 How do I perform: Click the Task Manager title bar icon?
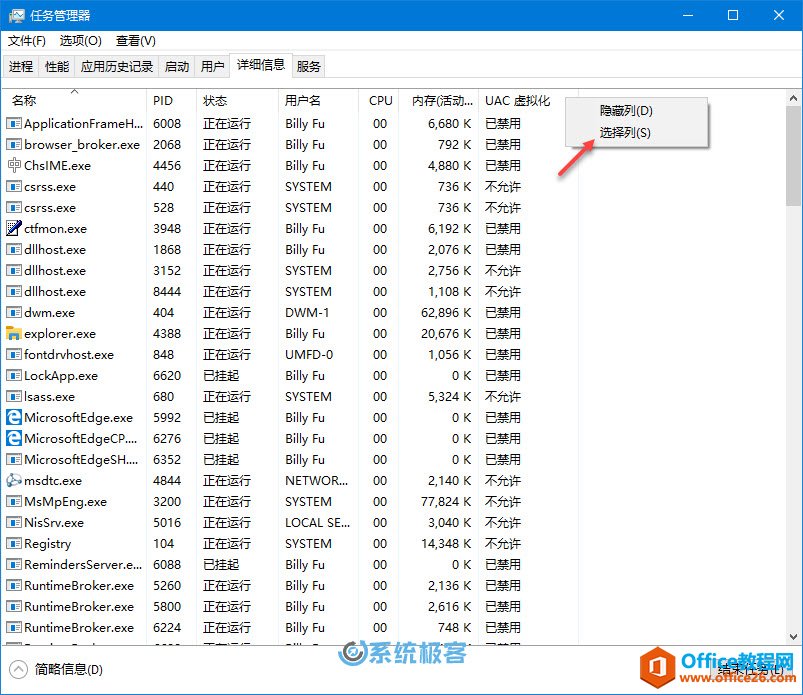click(16, 16)
